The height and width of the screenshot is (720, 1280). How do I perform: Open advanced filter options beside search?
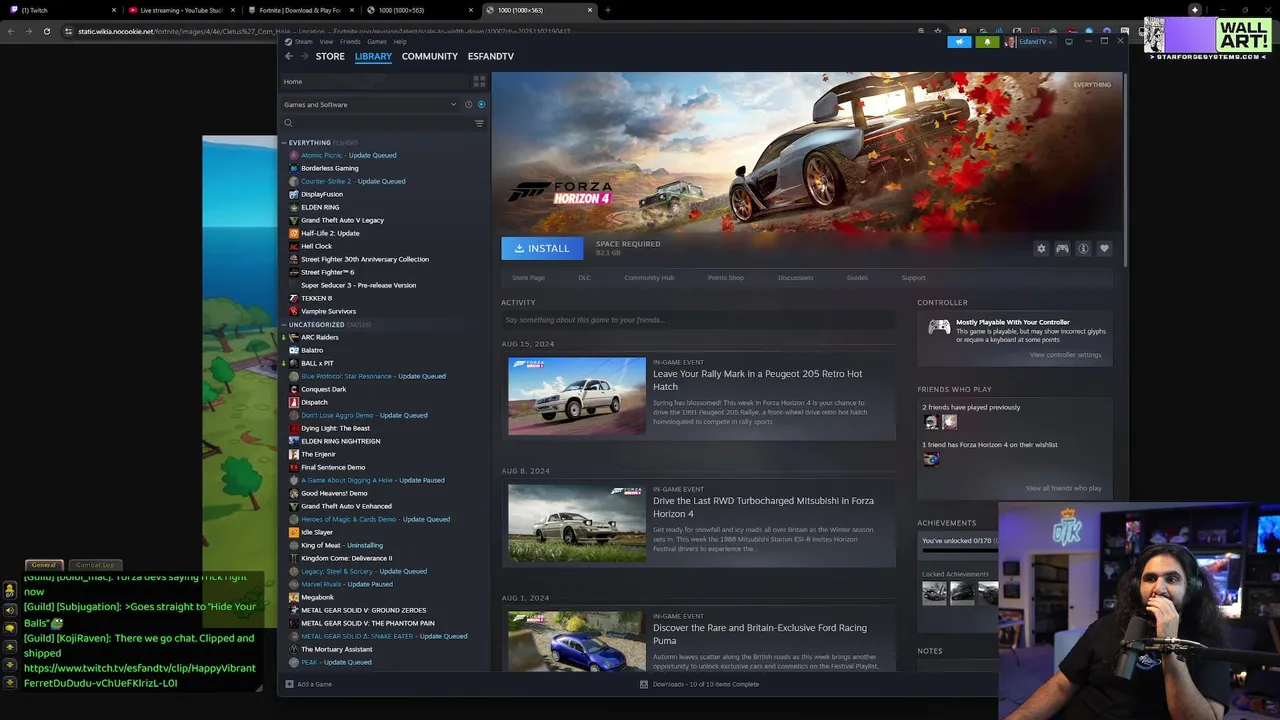[x=479, y=123]
